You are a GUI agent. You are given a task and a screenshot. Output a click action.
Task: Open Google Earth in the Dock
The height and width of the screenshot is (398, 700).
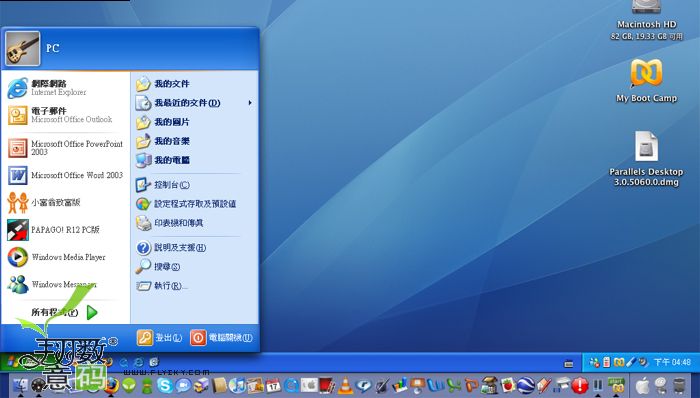tap(526, 385)
